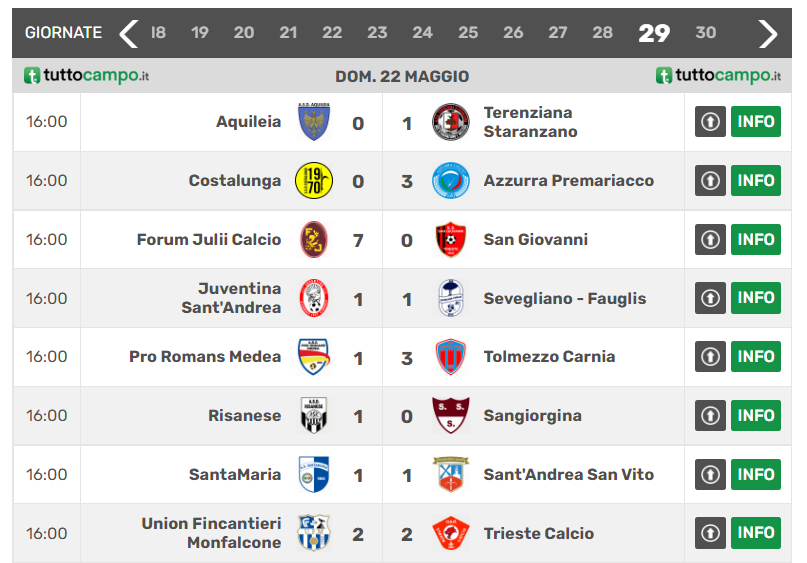Viewport: 807px width, 563px height.
Task: Click the Sevegliano - Fauglis team name
Action: coord(564,298)
